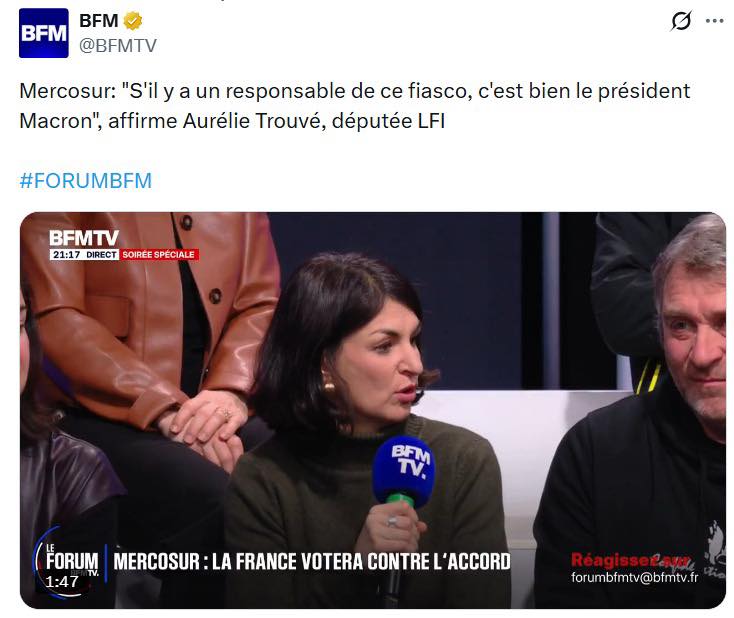The image size is (734, 618).
Task: Click the forumbfmtv@bfmtv.fr email overlay
Action: pyautogui.click(x=634, y=578)
